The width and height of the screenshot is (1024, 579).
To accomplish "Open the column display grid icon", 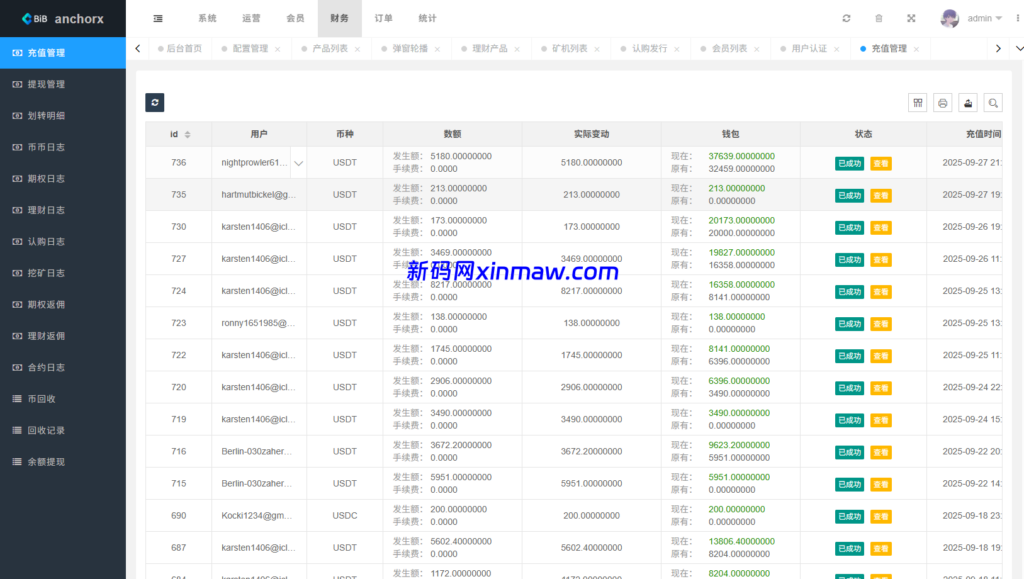I will (x=917, y=102).
